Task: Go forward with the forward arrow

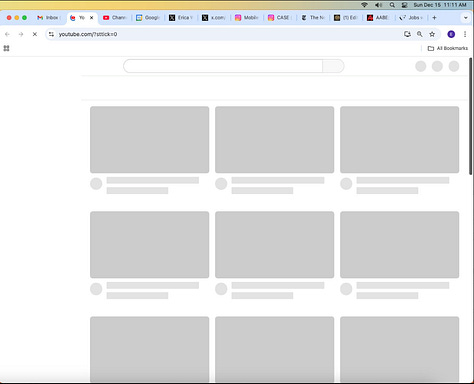Action: click(x=21, y=34)
